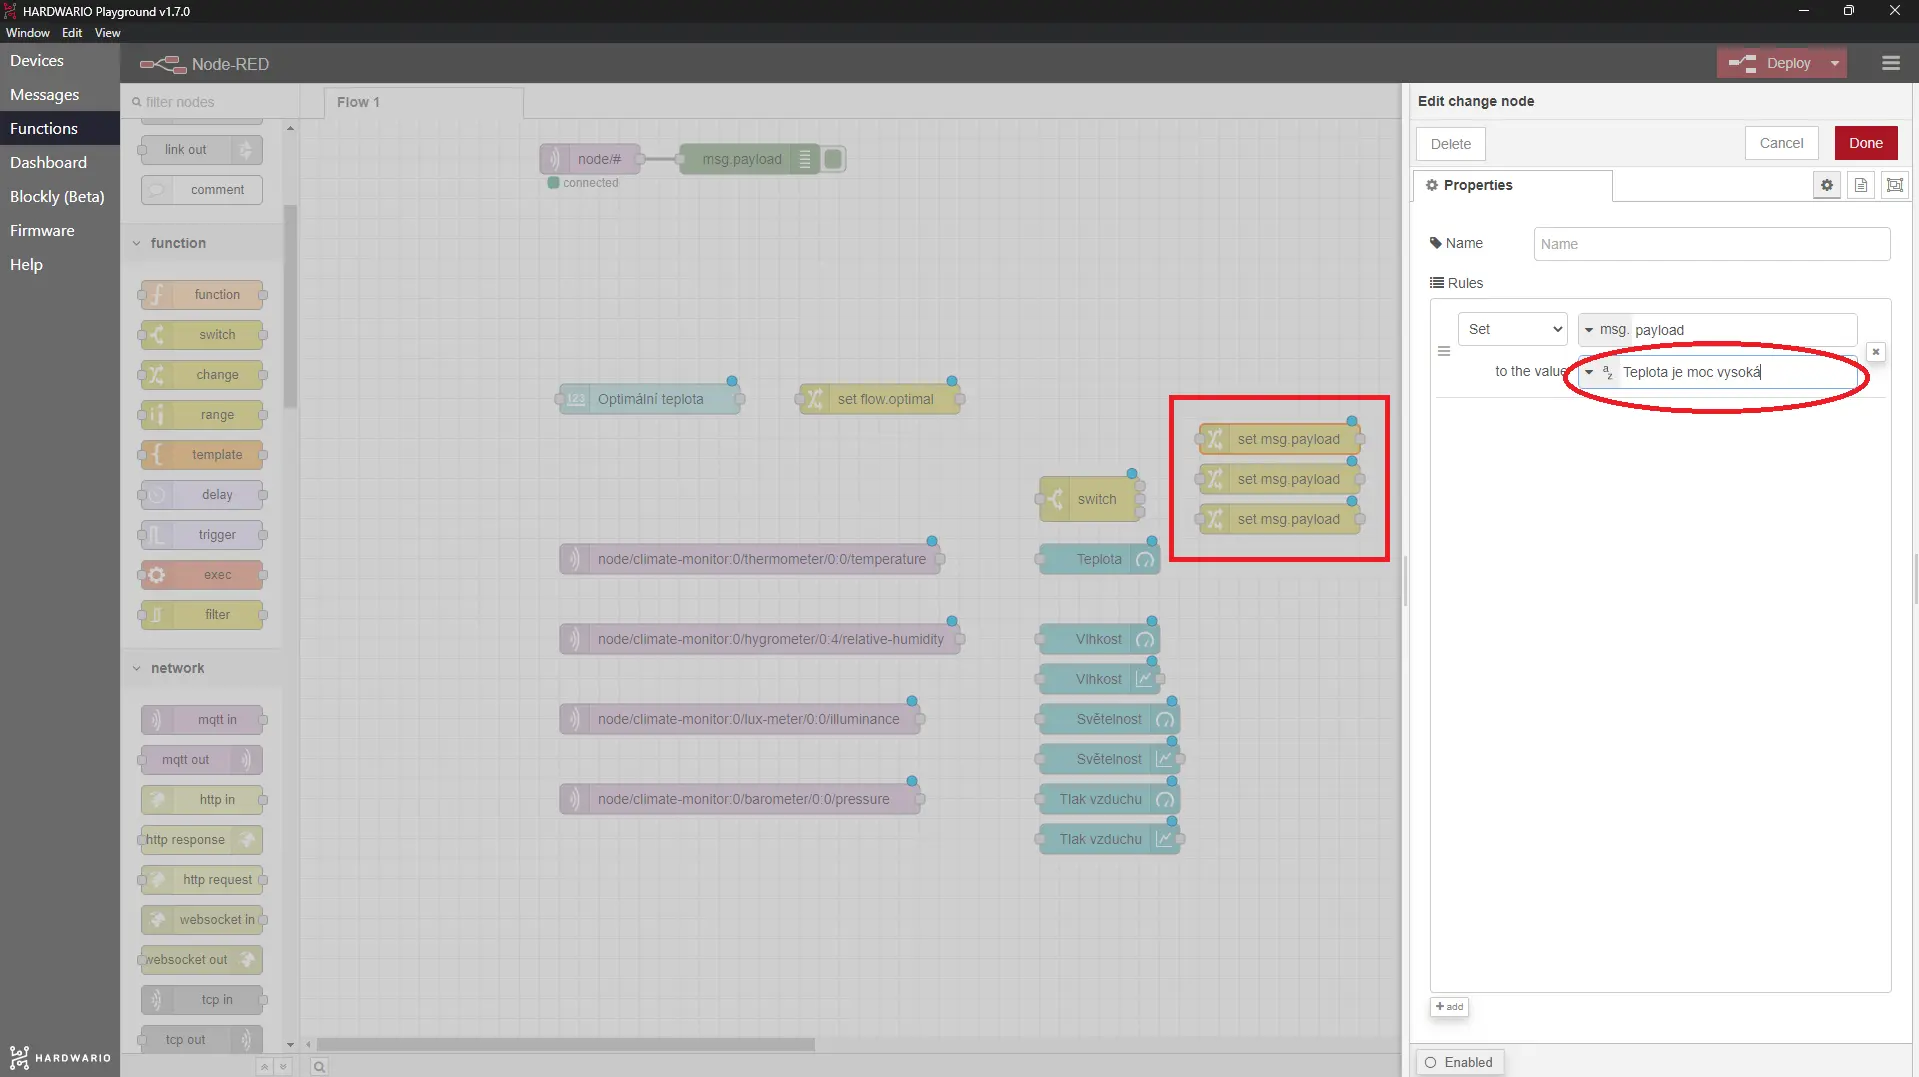Toggle the Enabled state of the node

[1459, 1062]
